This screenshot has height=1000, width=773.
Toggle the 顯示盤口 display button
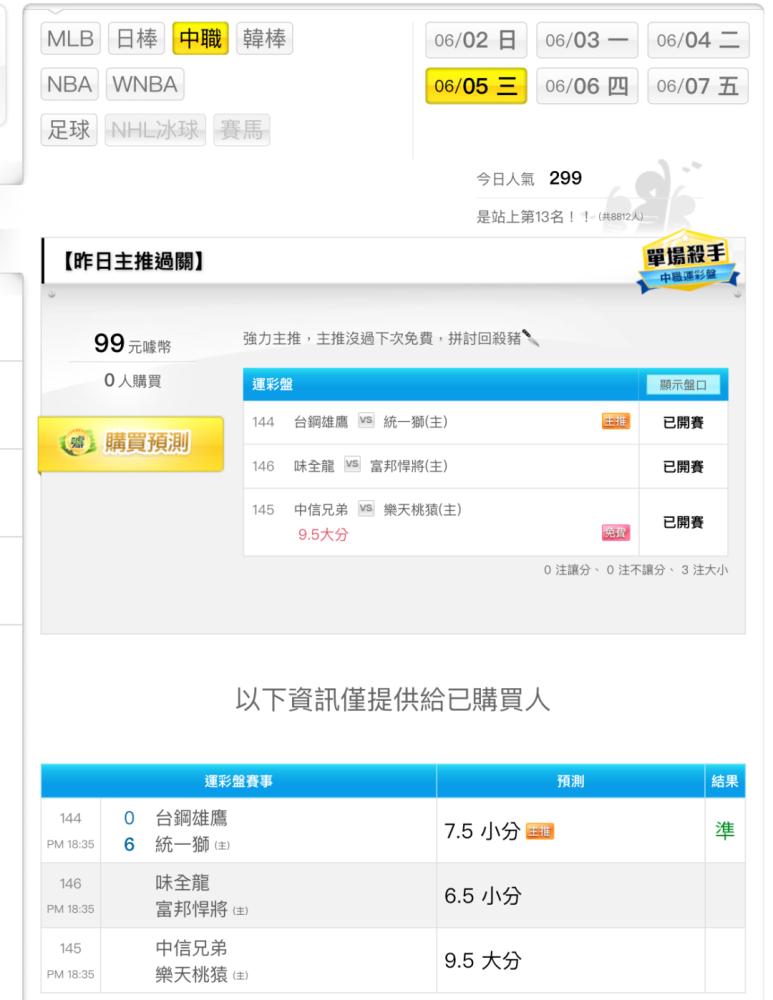pyautogui.click(x=682, y=385)
